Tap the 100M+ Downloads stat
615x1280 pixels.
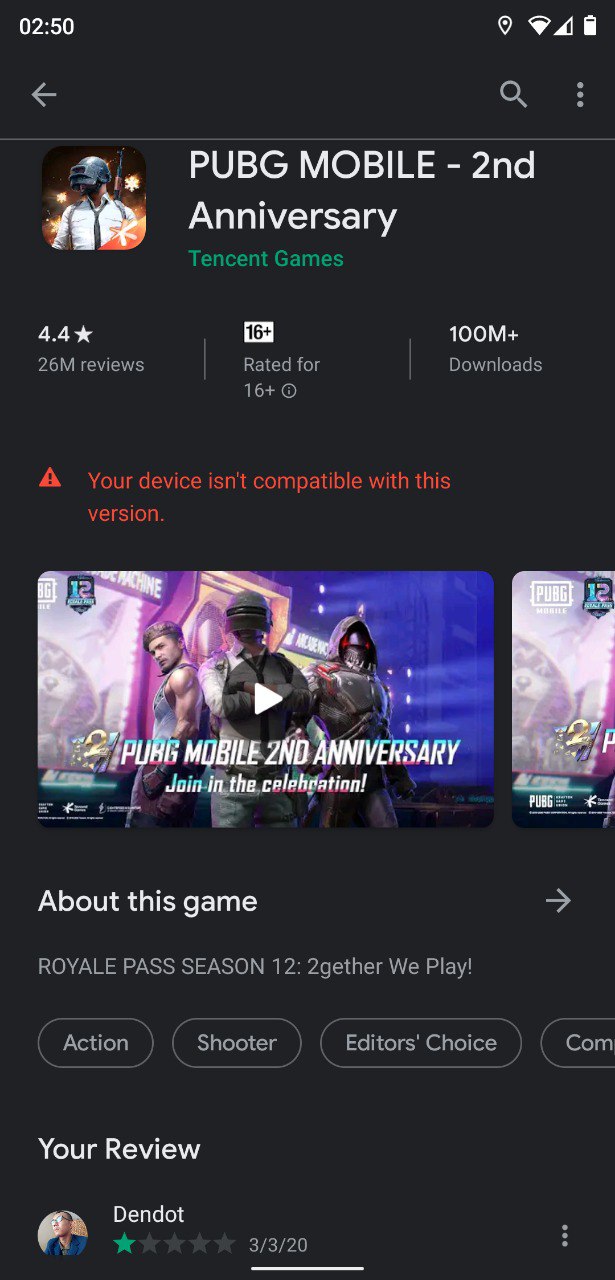pyautogui.click(x=495, y=348)
